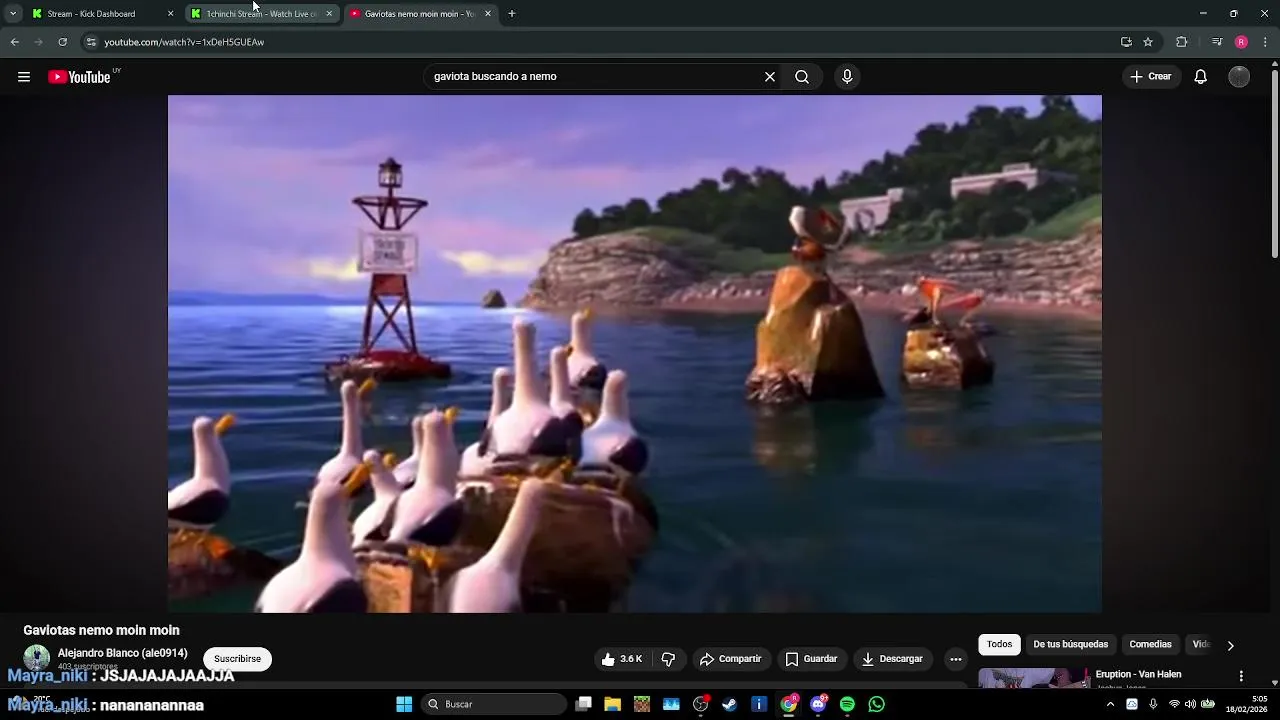
Task: Click the browser address bar URL
Action: [184, 42]
